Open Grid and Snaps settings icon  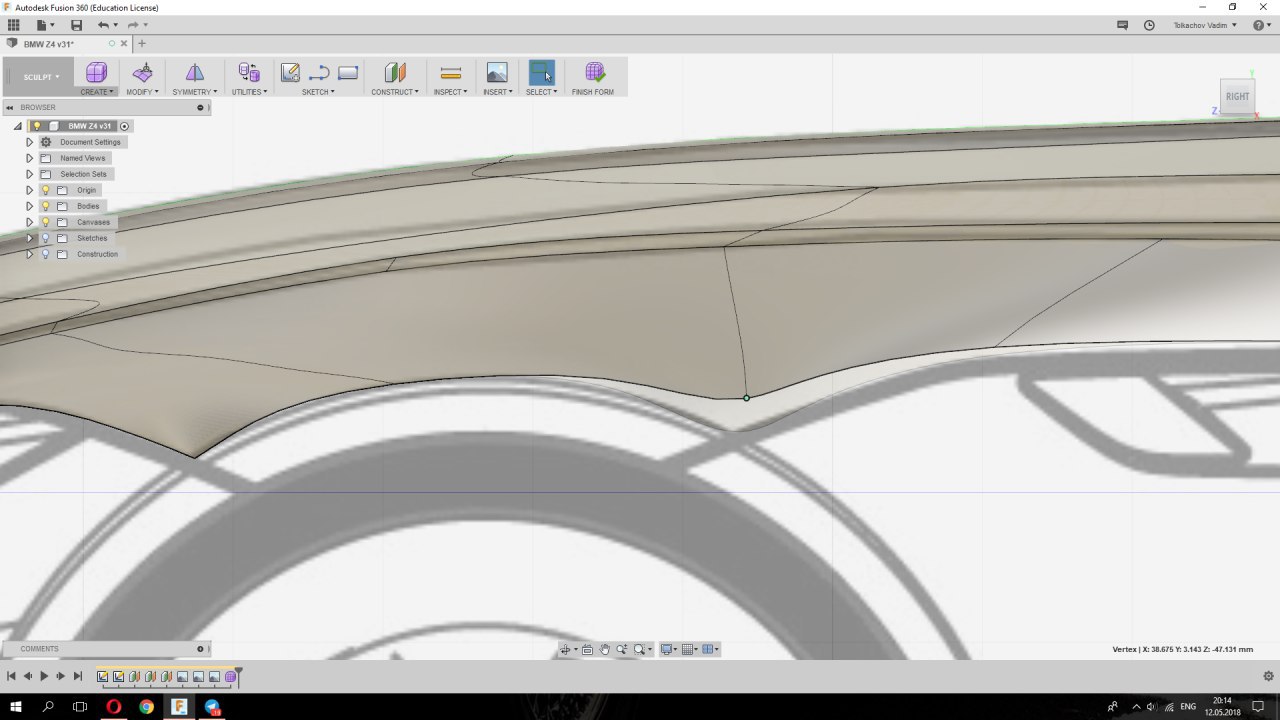[688, 650]
